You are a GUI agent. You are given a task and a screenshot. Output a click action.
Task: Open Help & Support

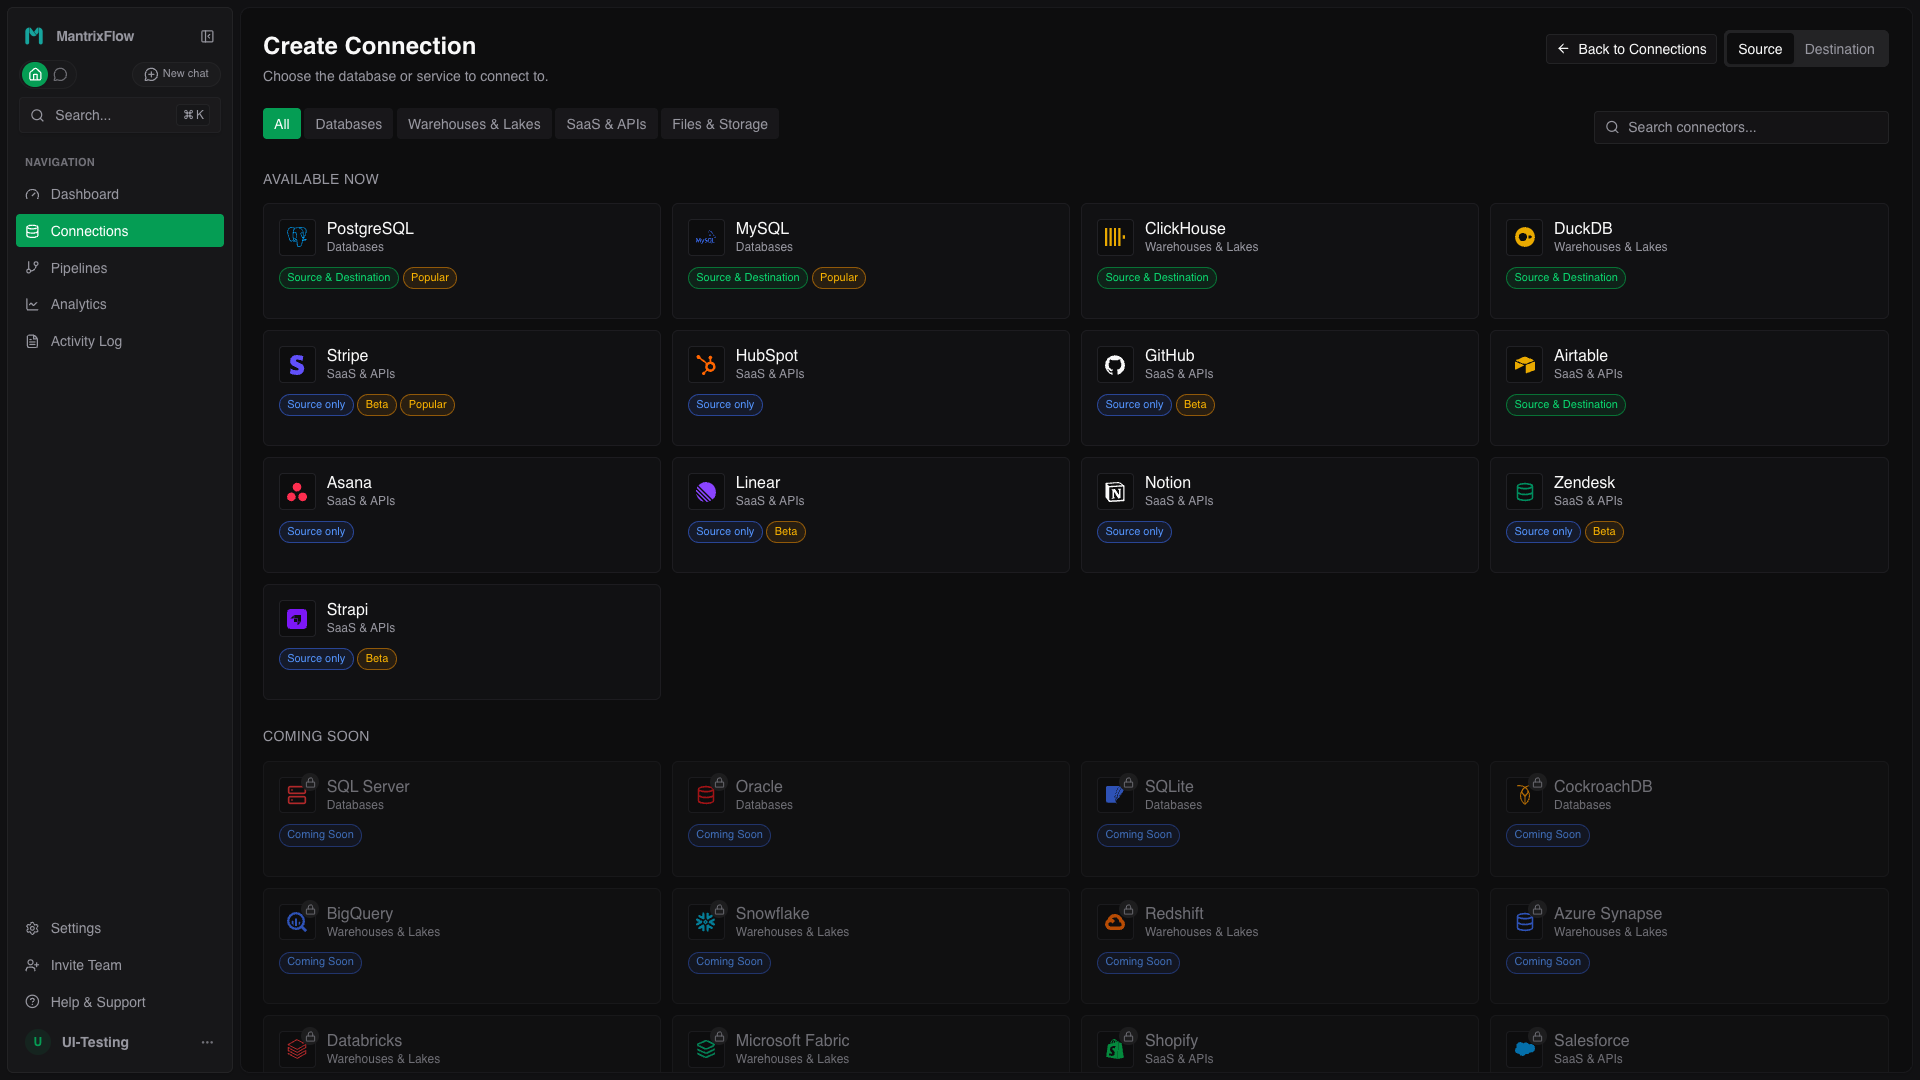(120, 1002)
